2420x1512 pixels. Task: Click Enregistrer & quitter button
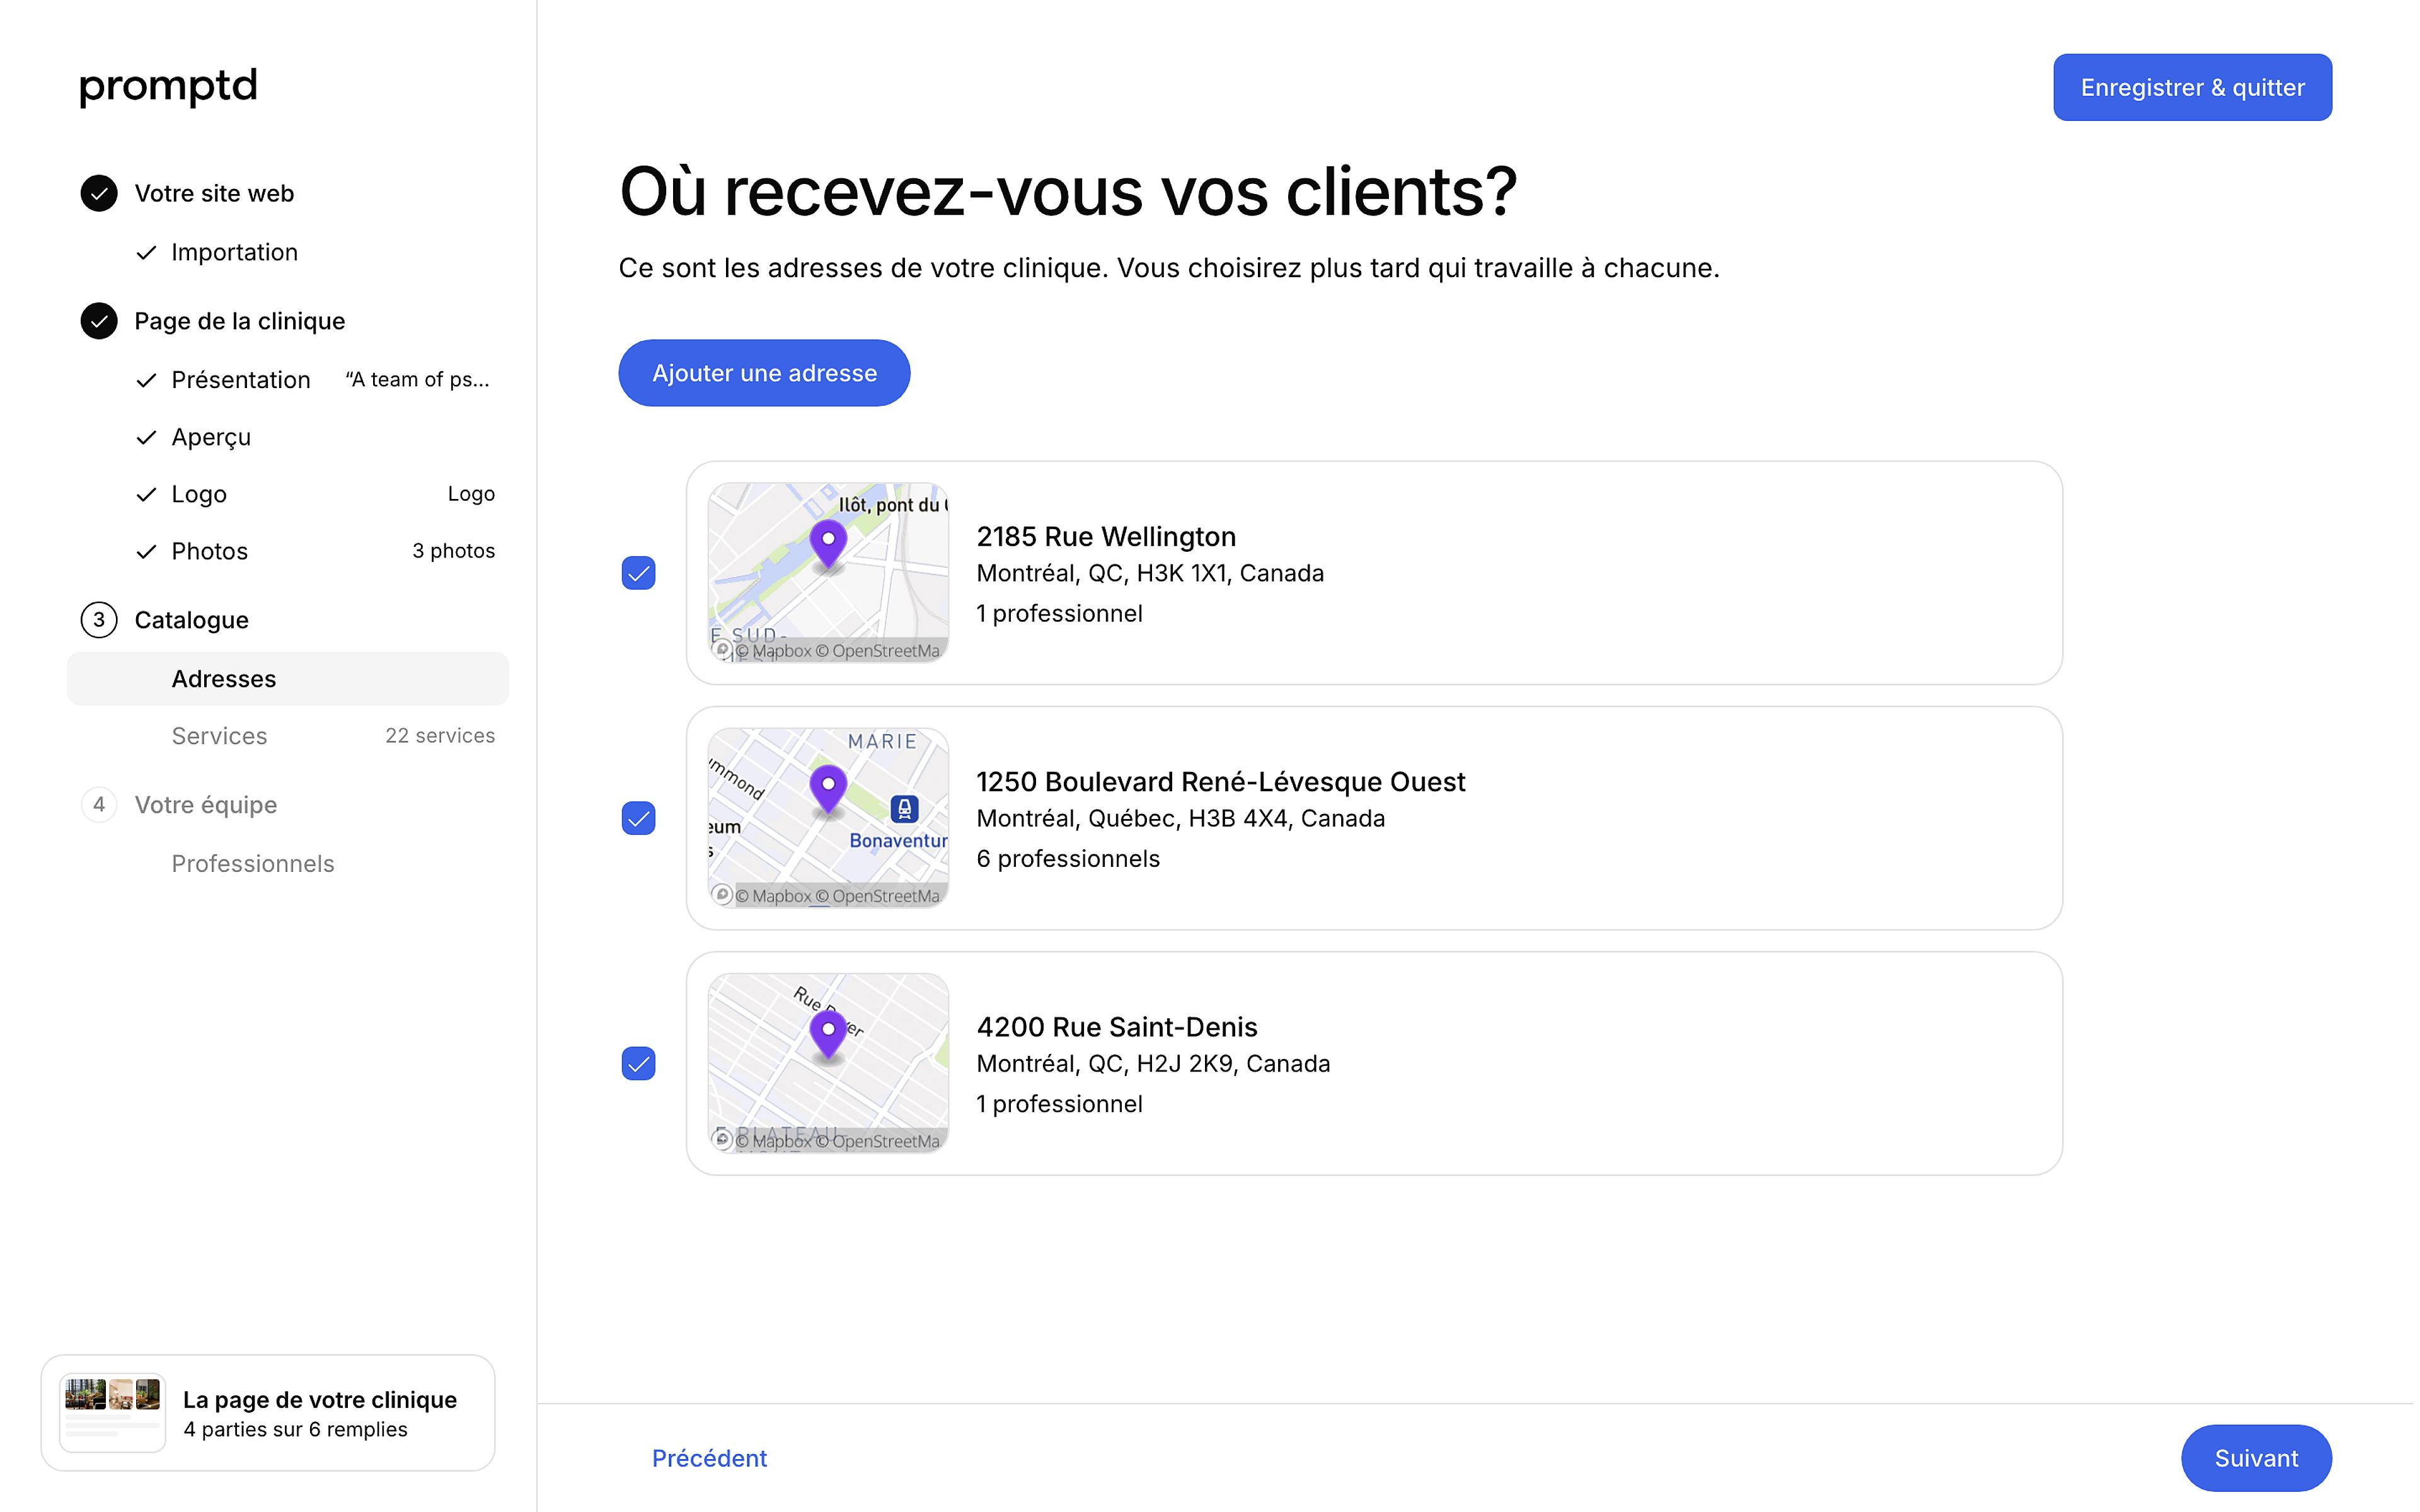pos(2192,87)
